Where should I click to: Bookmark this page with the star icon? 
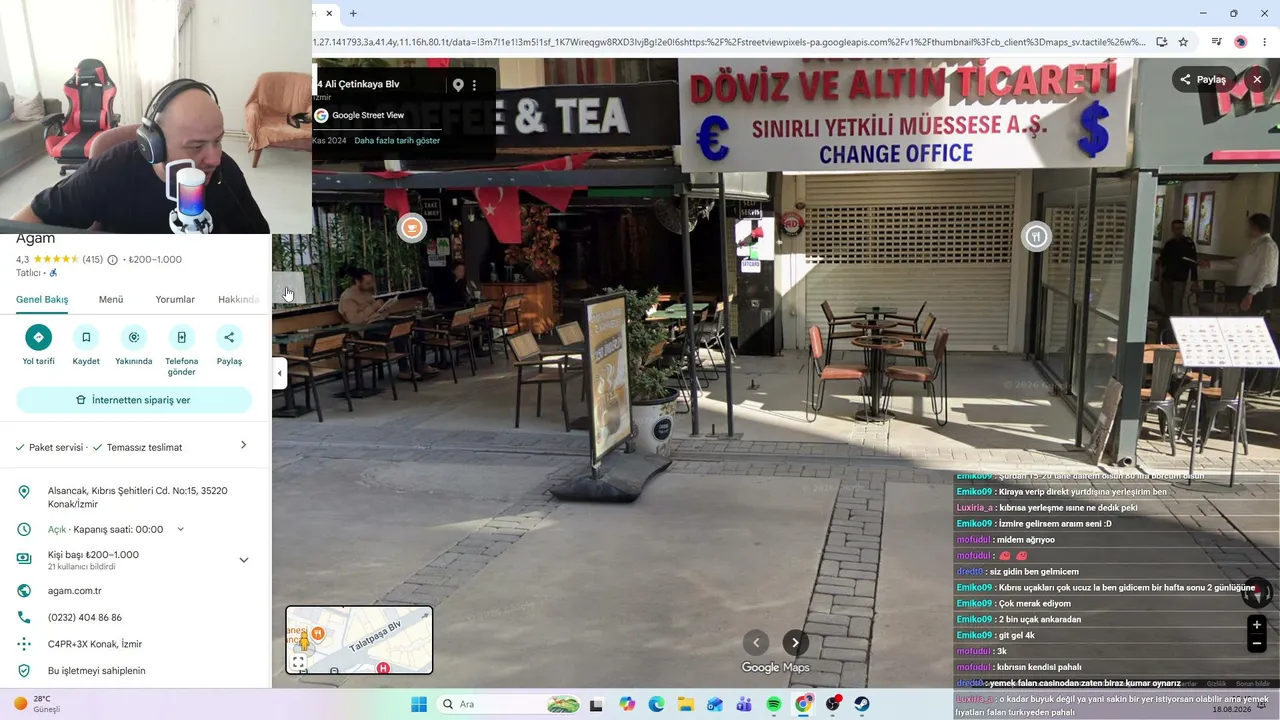coord(1183,42)
